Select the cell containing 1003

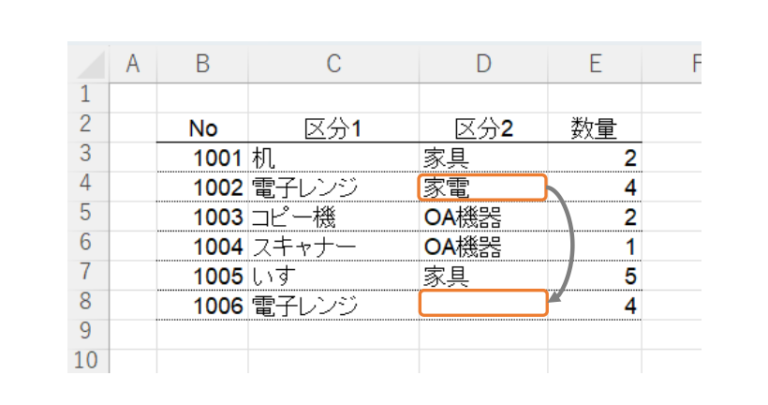(203, 217)
